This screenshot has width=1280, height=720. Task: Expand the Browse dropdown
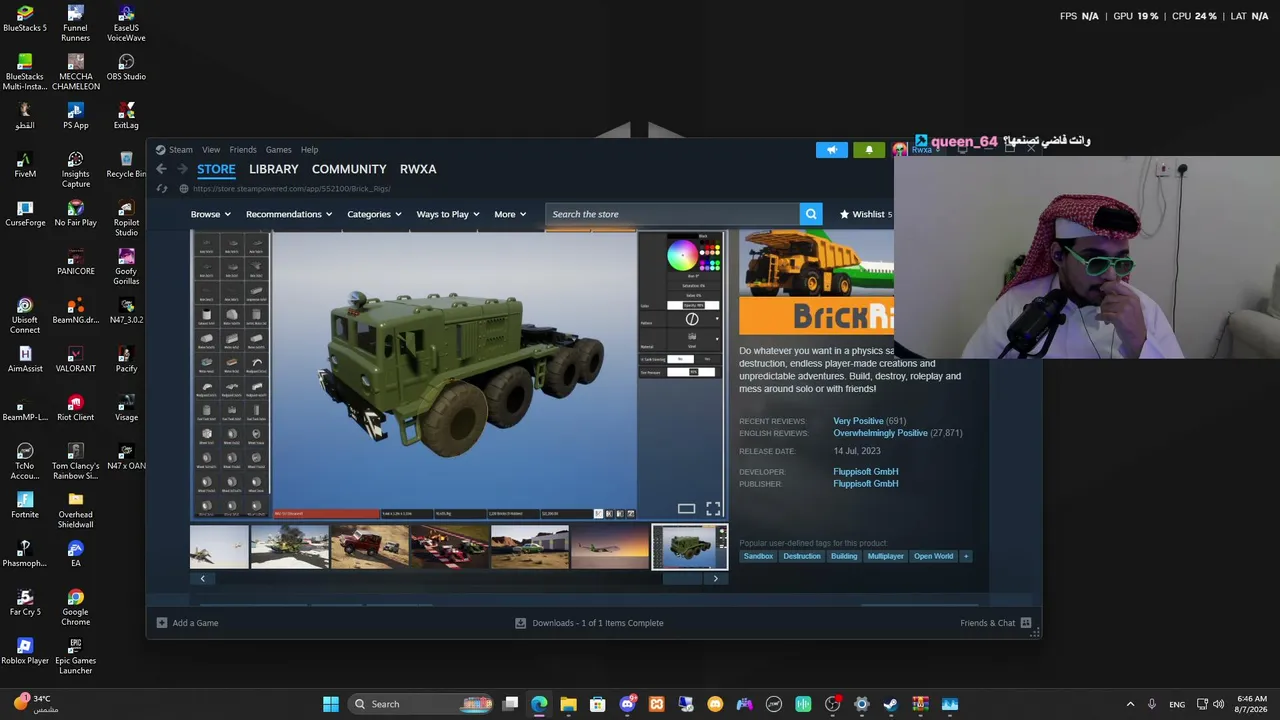pos(210,214)
